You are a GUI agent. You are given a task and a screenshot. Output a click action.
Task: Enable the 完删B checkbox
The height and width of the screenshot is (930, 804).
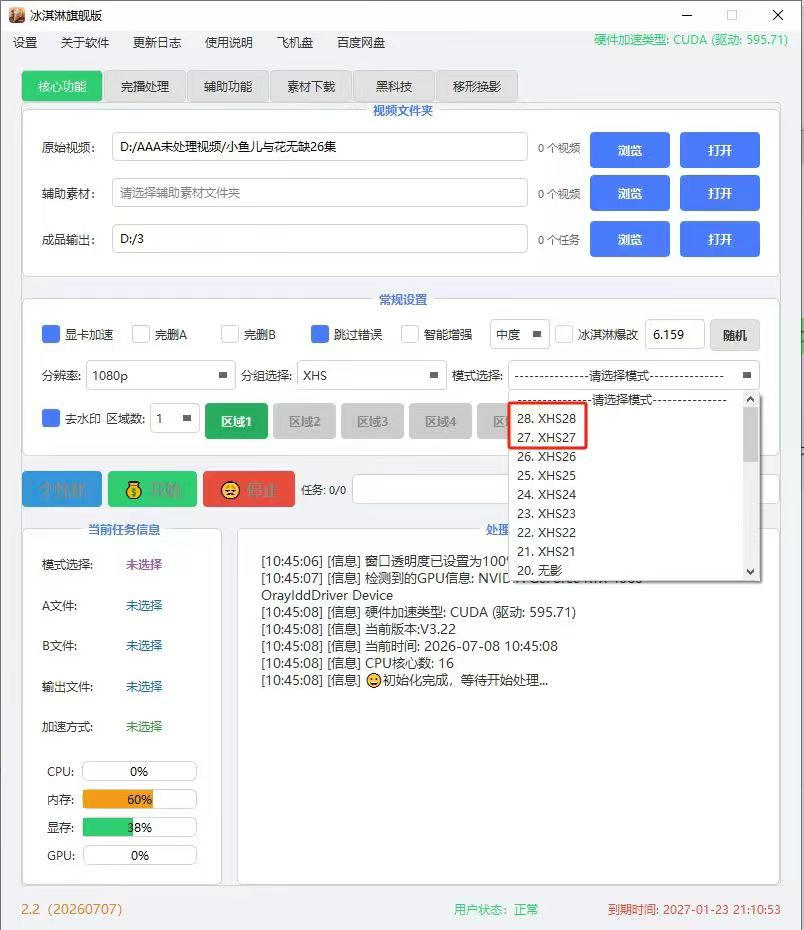tap(229, 335)
